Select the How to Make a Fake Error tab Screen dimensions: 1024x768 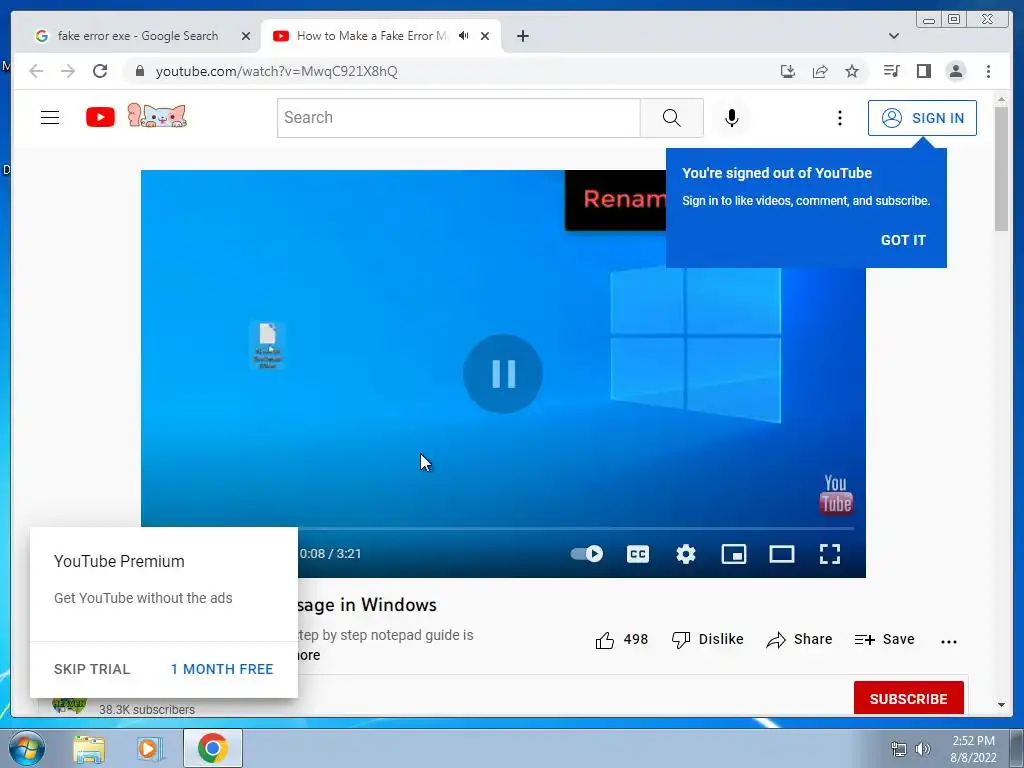(x=371, y=36)
